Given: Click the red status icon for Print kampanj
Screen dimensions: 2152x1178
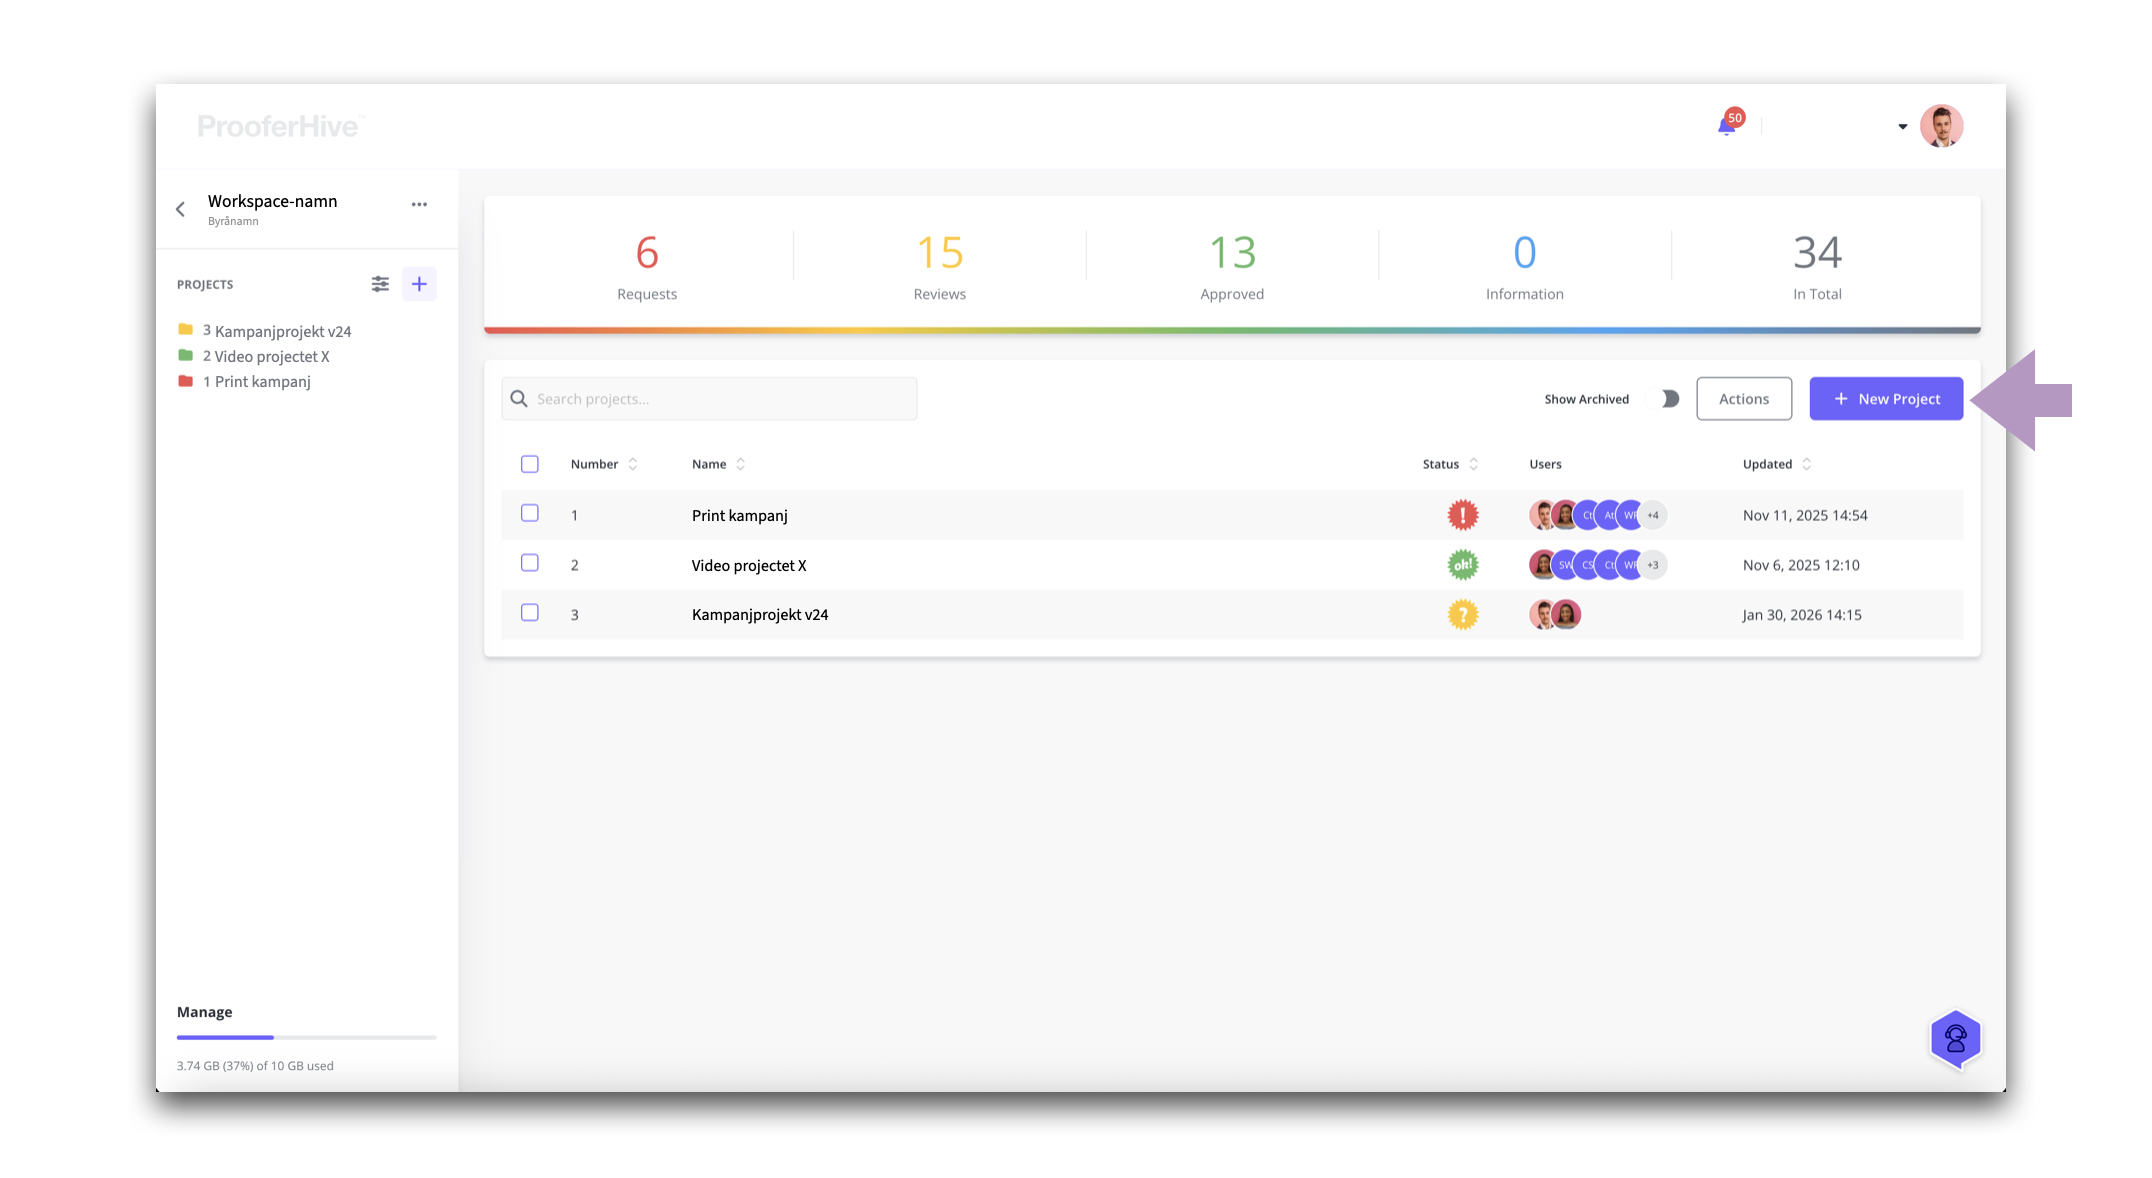Looking at the screenshot, I should click(1462, 515).
